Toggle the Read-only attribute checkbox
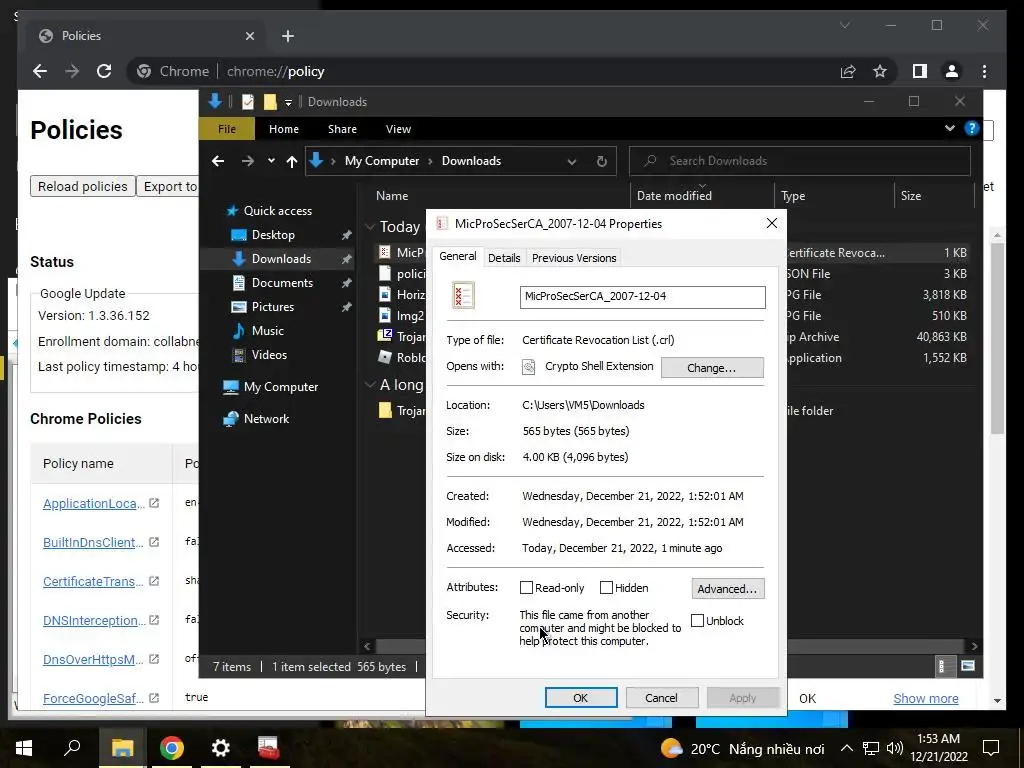1024x768 pixels. pos(526,588)
